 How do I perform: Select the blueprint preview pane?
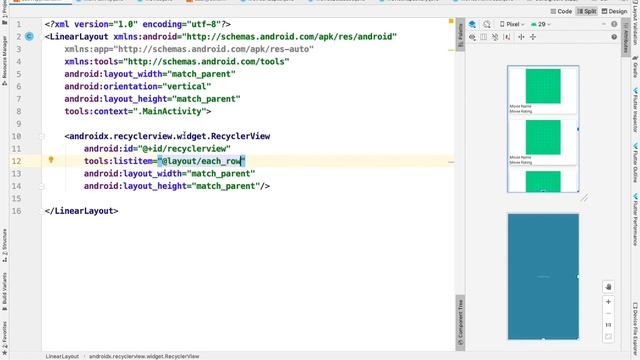click(543, 276)
